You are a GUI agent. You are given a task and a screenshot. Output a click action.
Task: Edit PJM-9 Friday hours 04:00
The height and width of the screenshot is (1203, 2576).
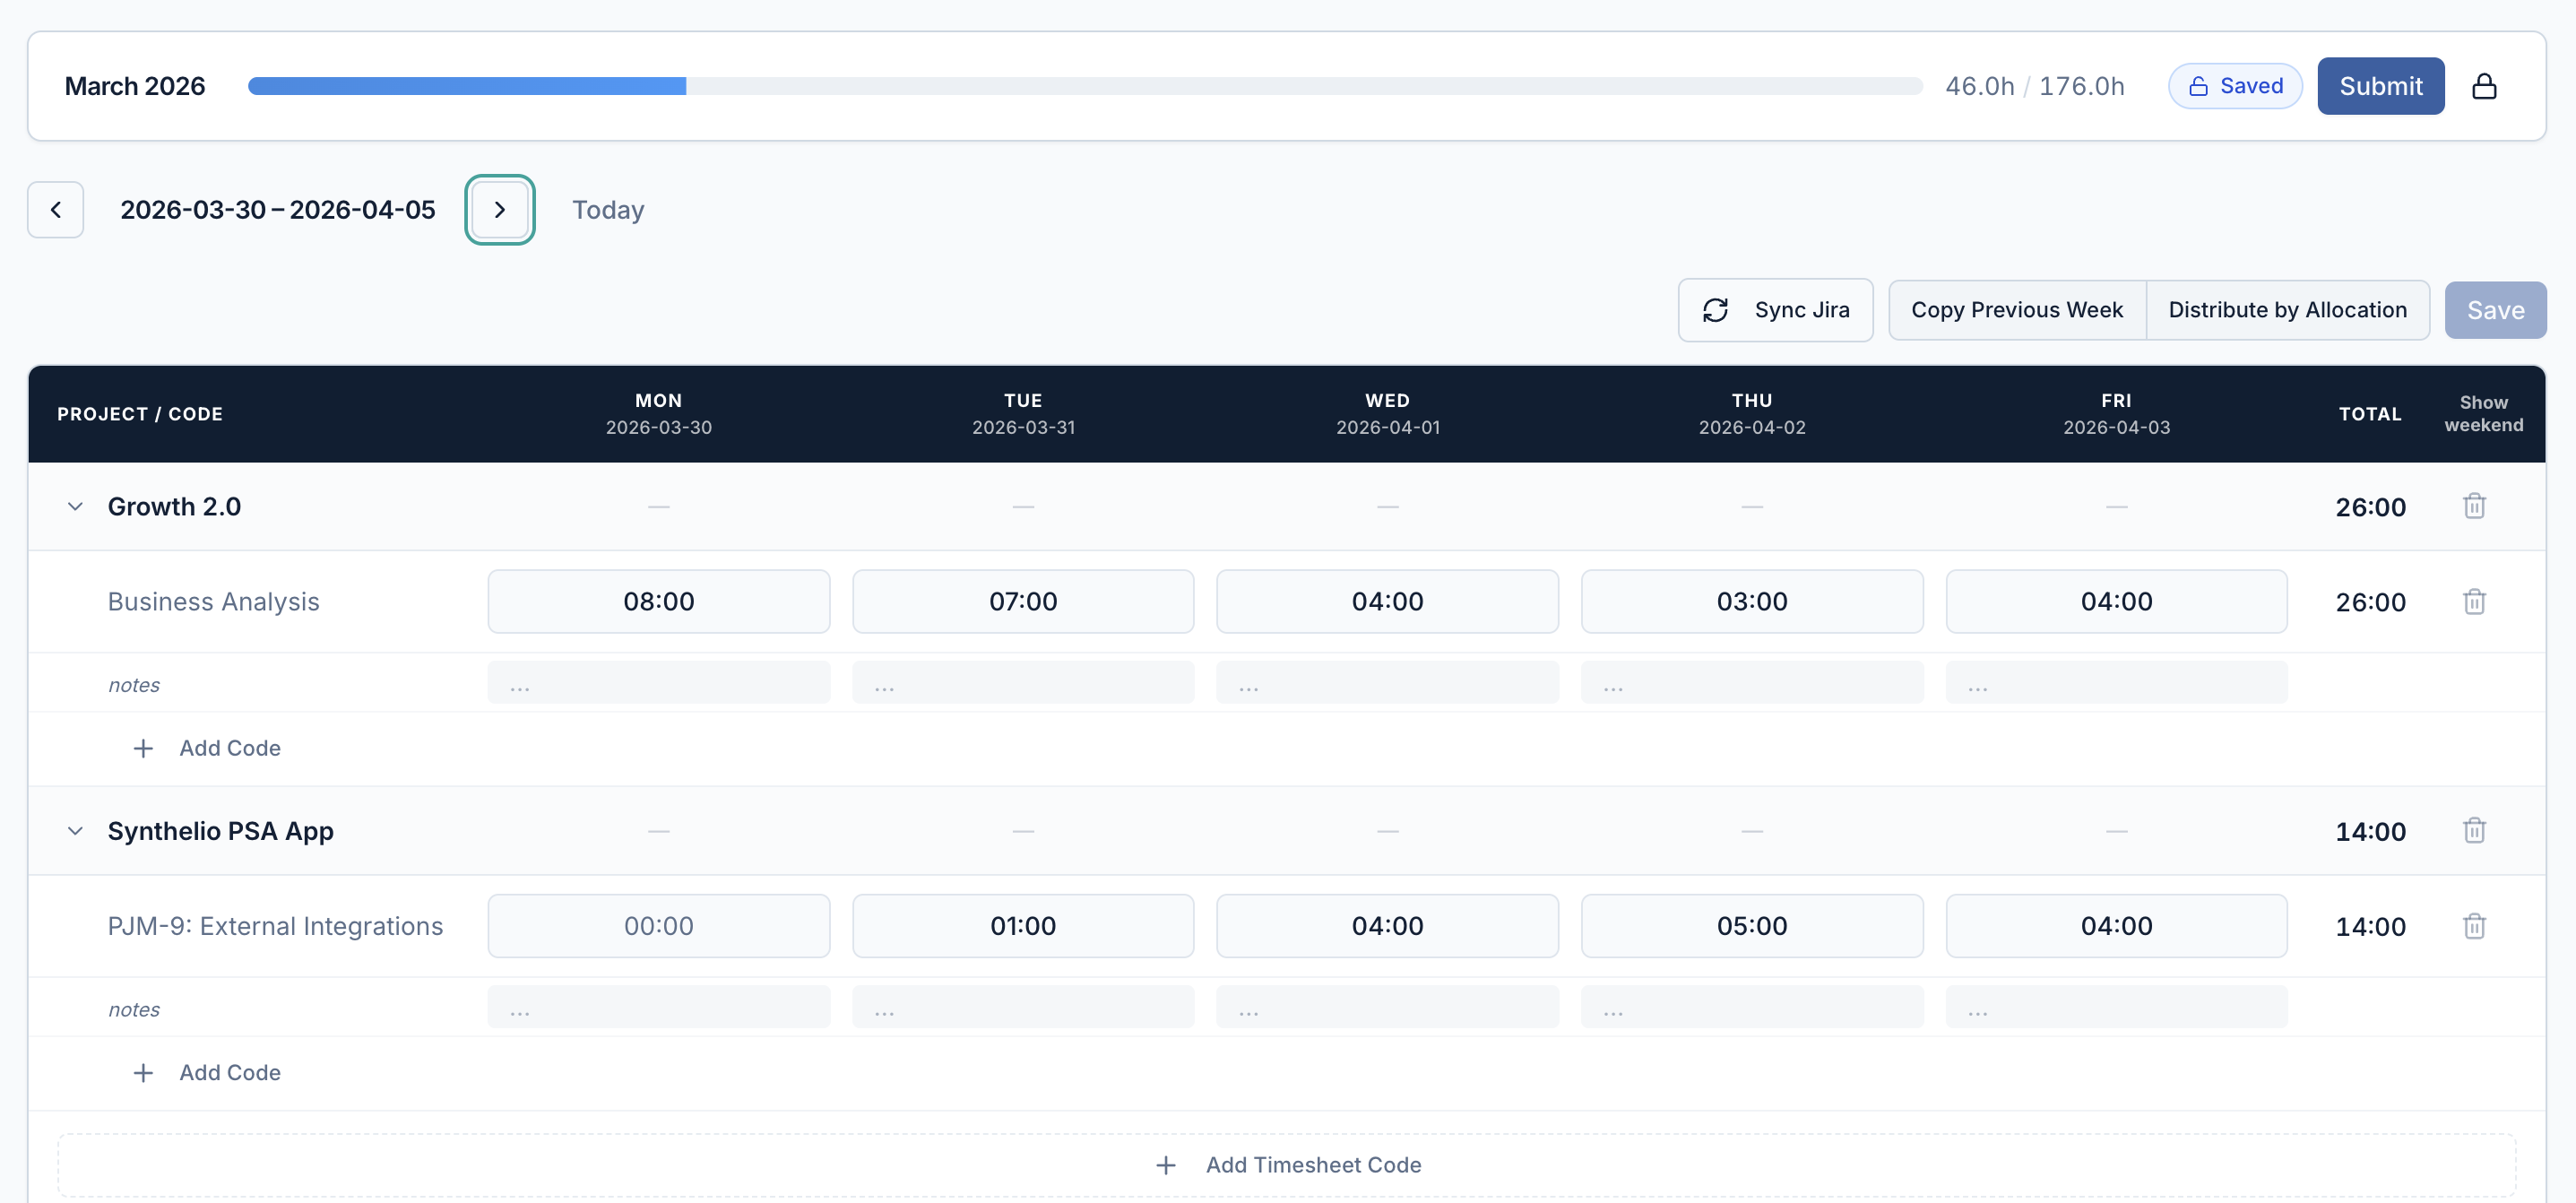pos(2116,926)
